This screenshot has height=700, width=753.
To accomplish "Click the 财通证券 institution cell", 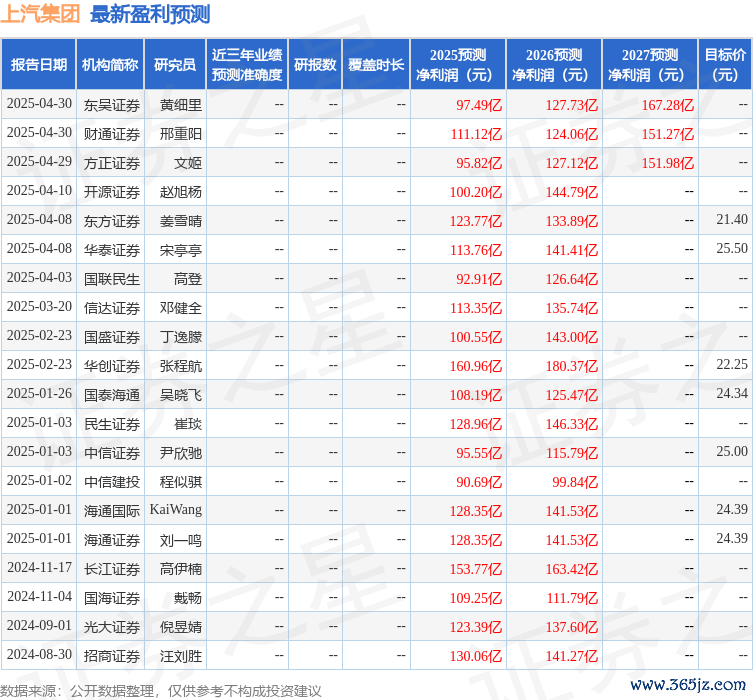I will [111, 134].
